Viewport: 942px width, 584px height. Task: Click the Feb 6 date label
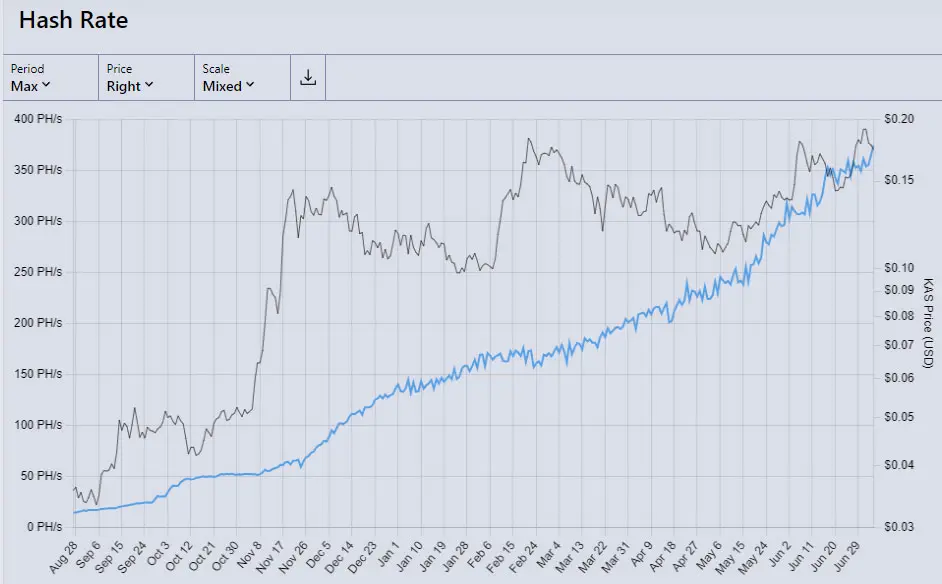(x=480, y=554)
